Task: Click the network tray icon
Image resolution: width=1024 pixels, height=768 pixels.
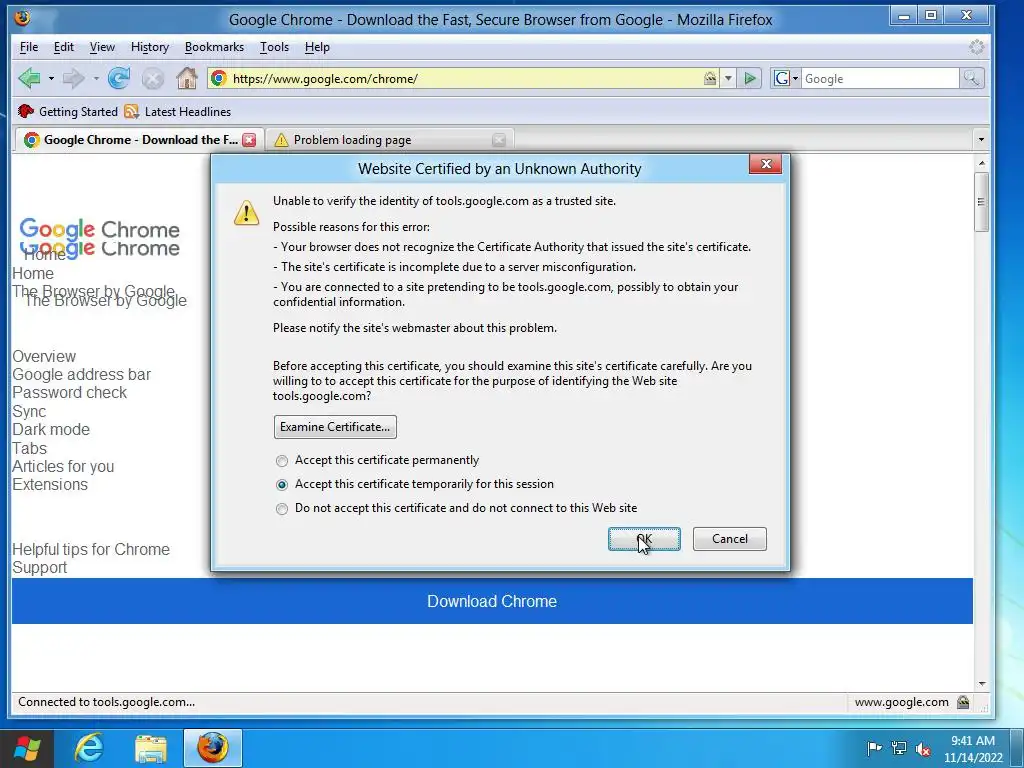Action: (899, 748)
